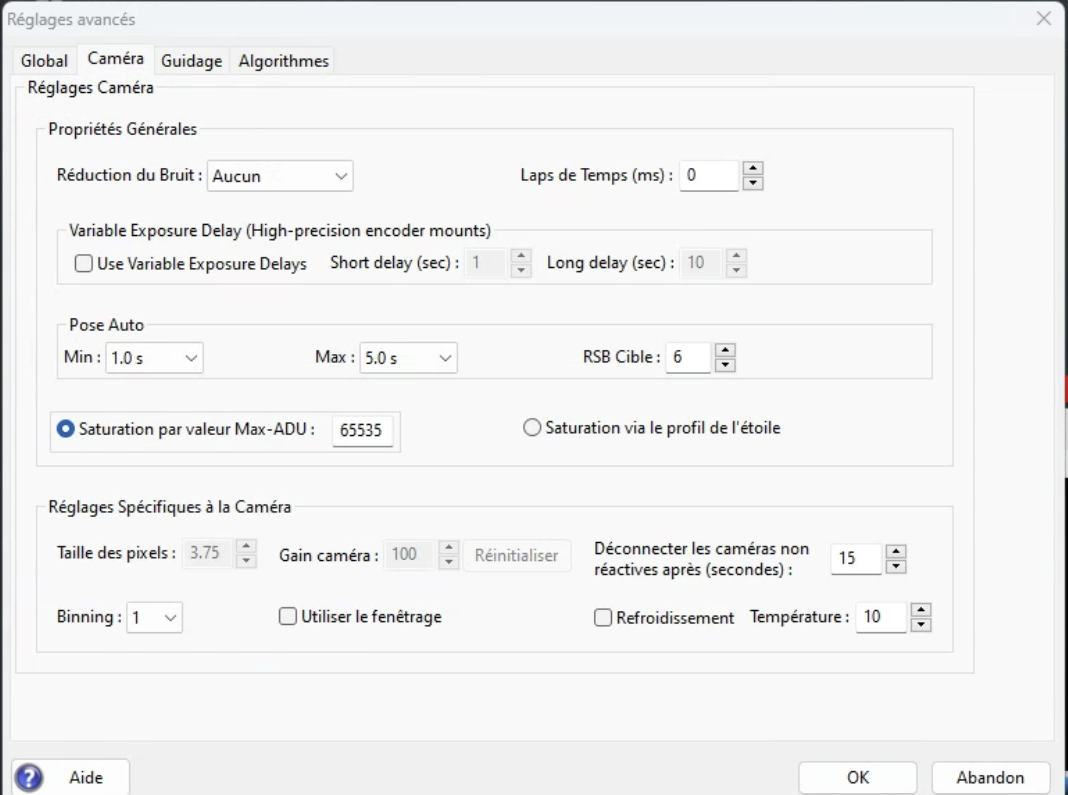Click the Max-ADU saturation value field
This screenshot has width=1068, height=795.
[x=362, y=431]
